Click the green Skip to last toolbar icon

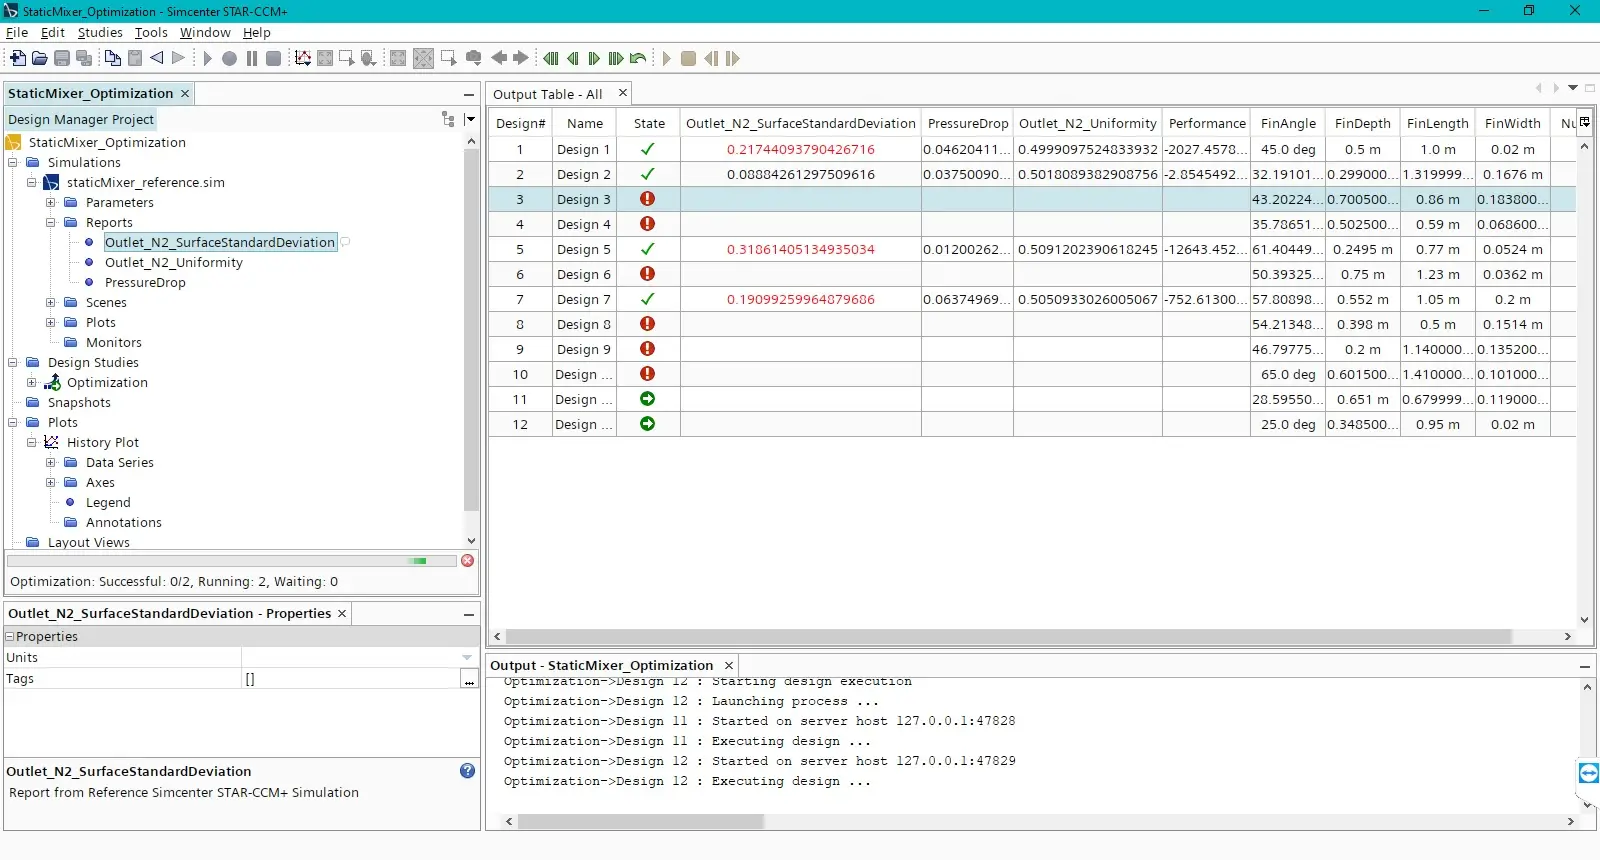[x=616, y=58]
